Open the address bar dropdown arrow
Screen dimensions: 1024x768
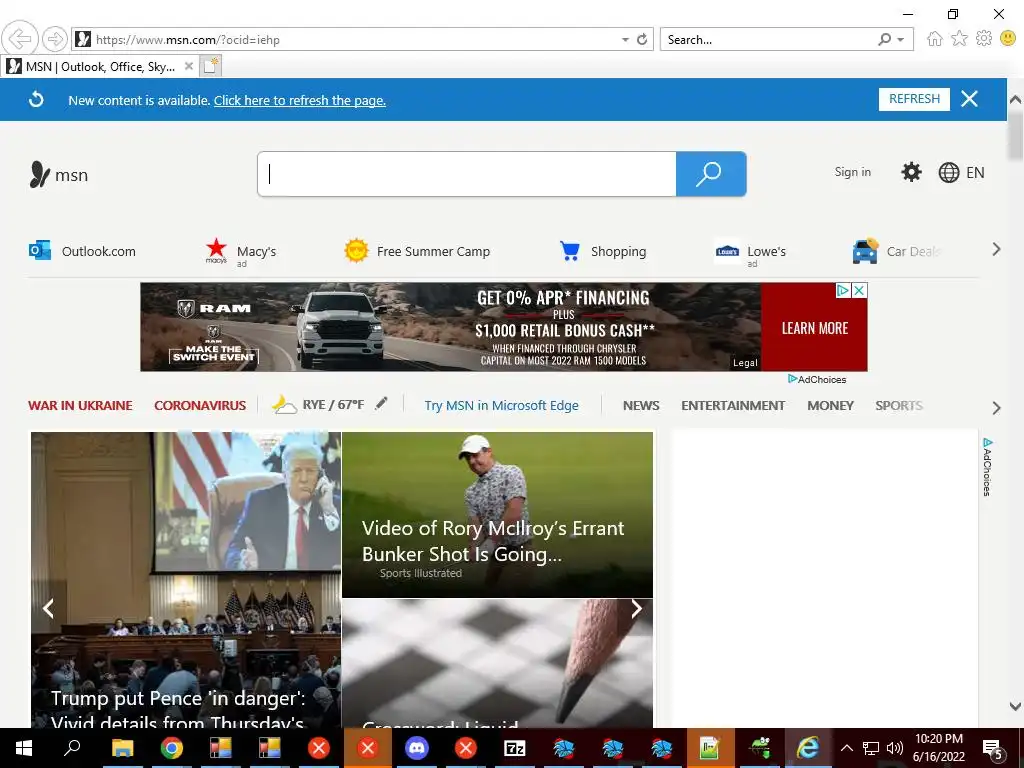[625, 40]
